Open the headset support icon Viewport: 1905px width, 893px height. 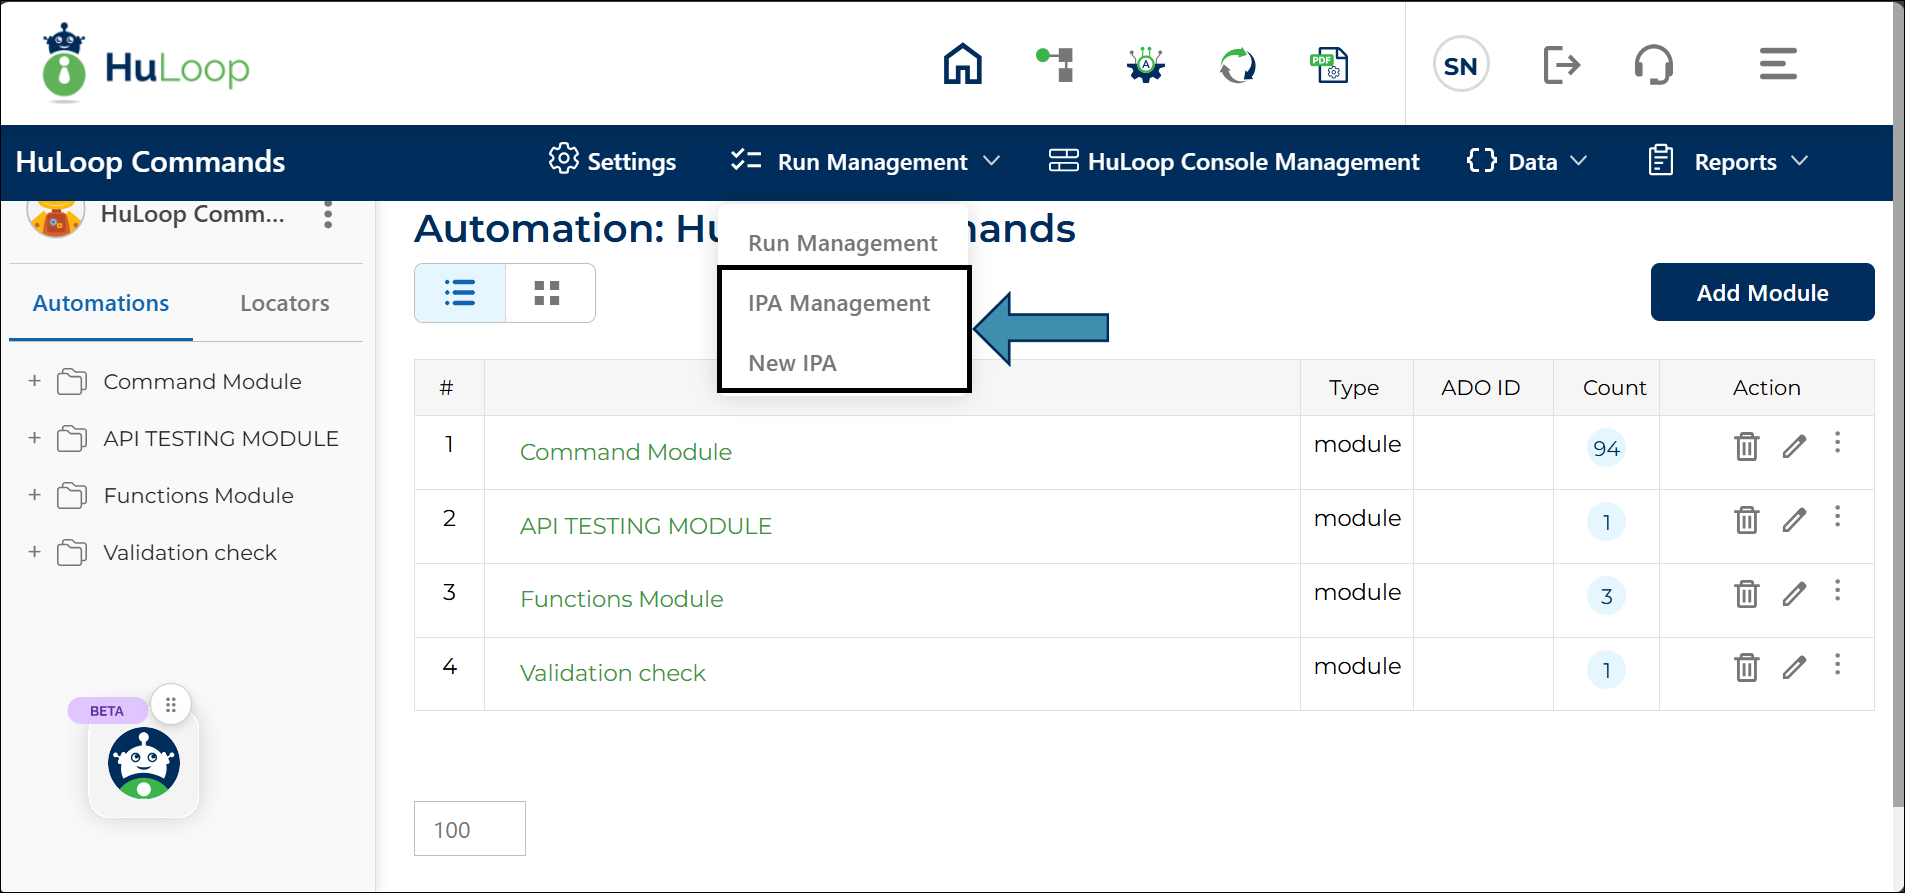point(1653,66)
